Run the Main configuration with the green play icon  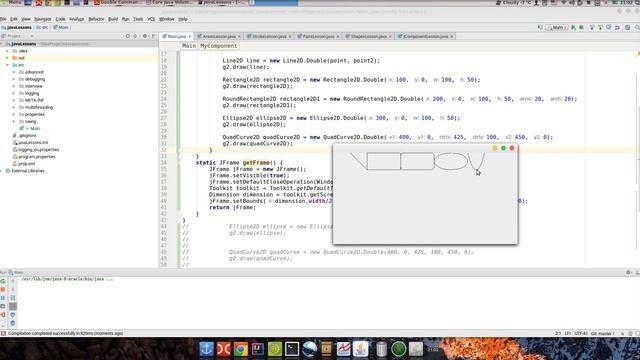(x=573, y=28)
